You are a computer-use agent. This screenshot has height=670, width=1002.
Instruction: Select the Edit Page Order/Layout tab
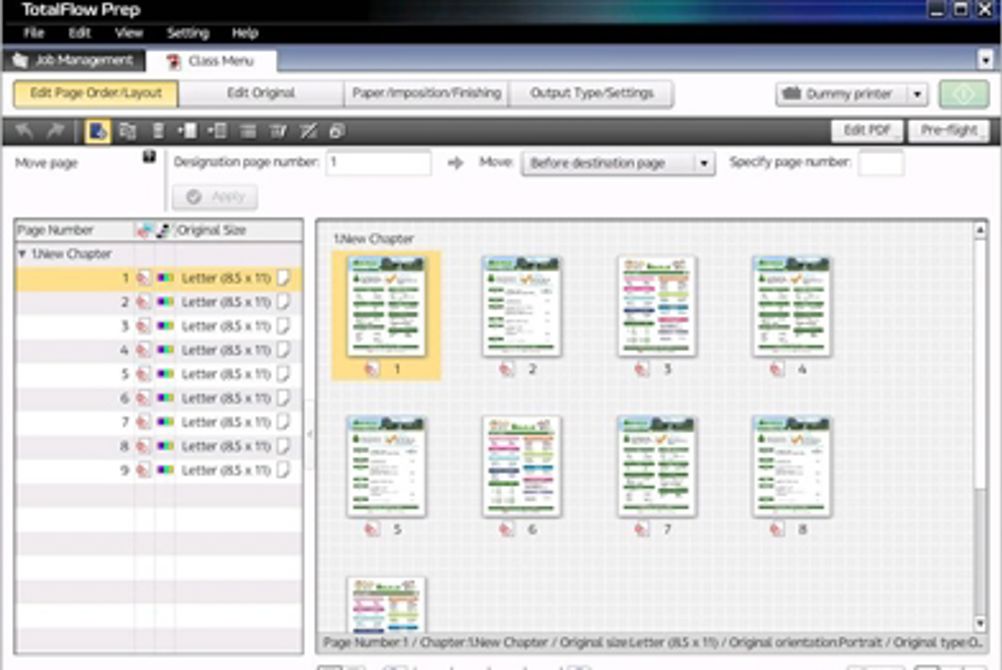tap(96, 93)
